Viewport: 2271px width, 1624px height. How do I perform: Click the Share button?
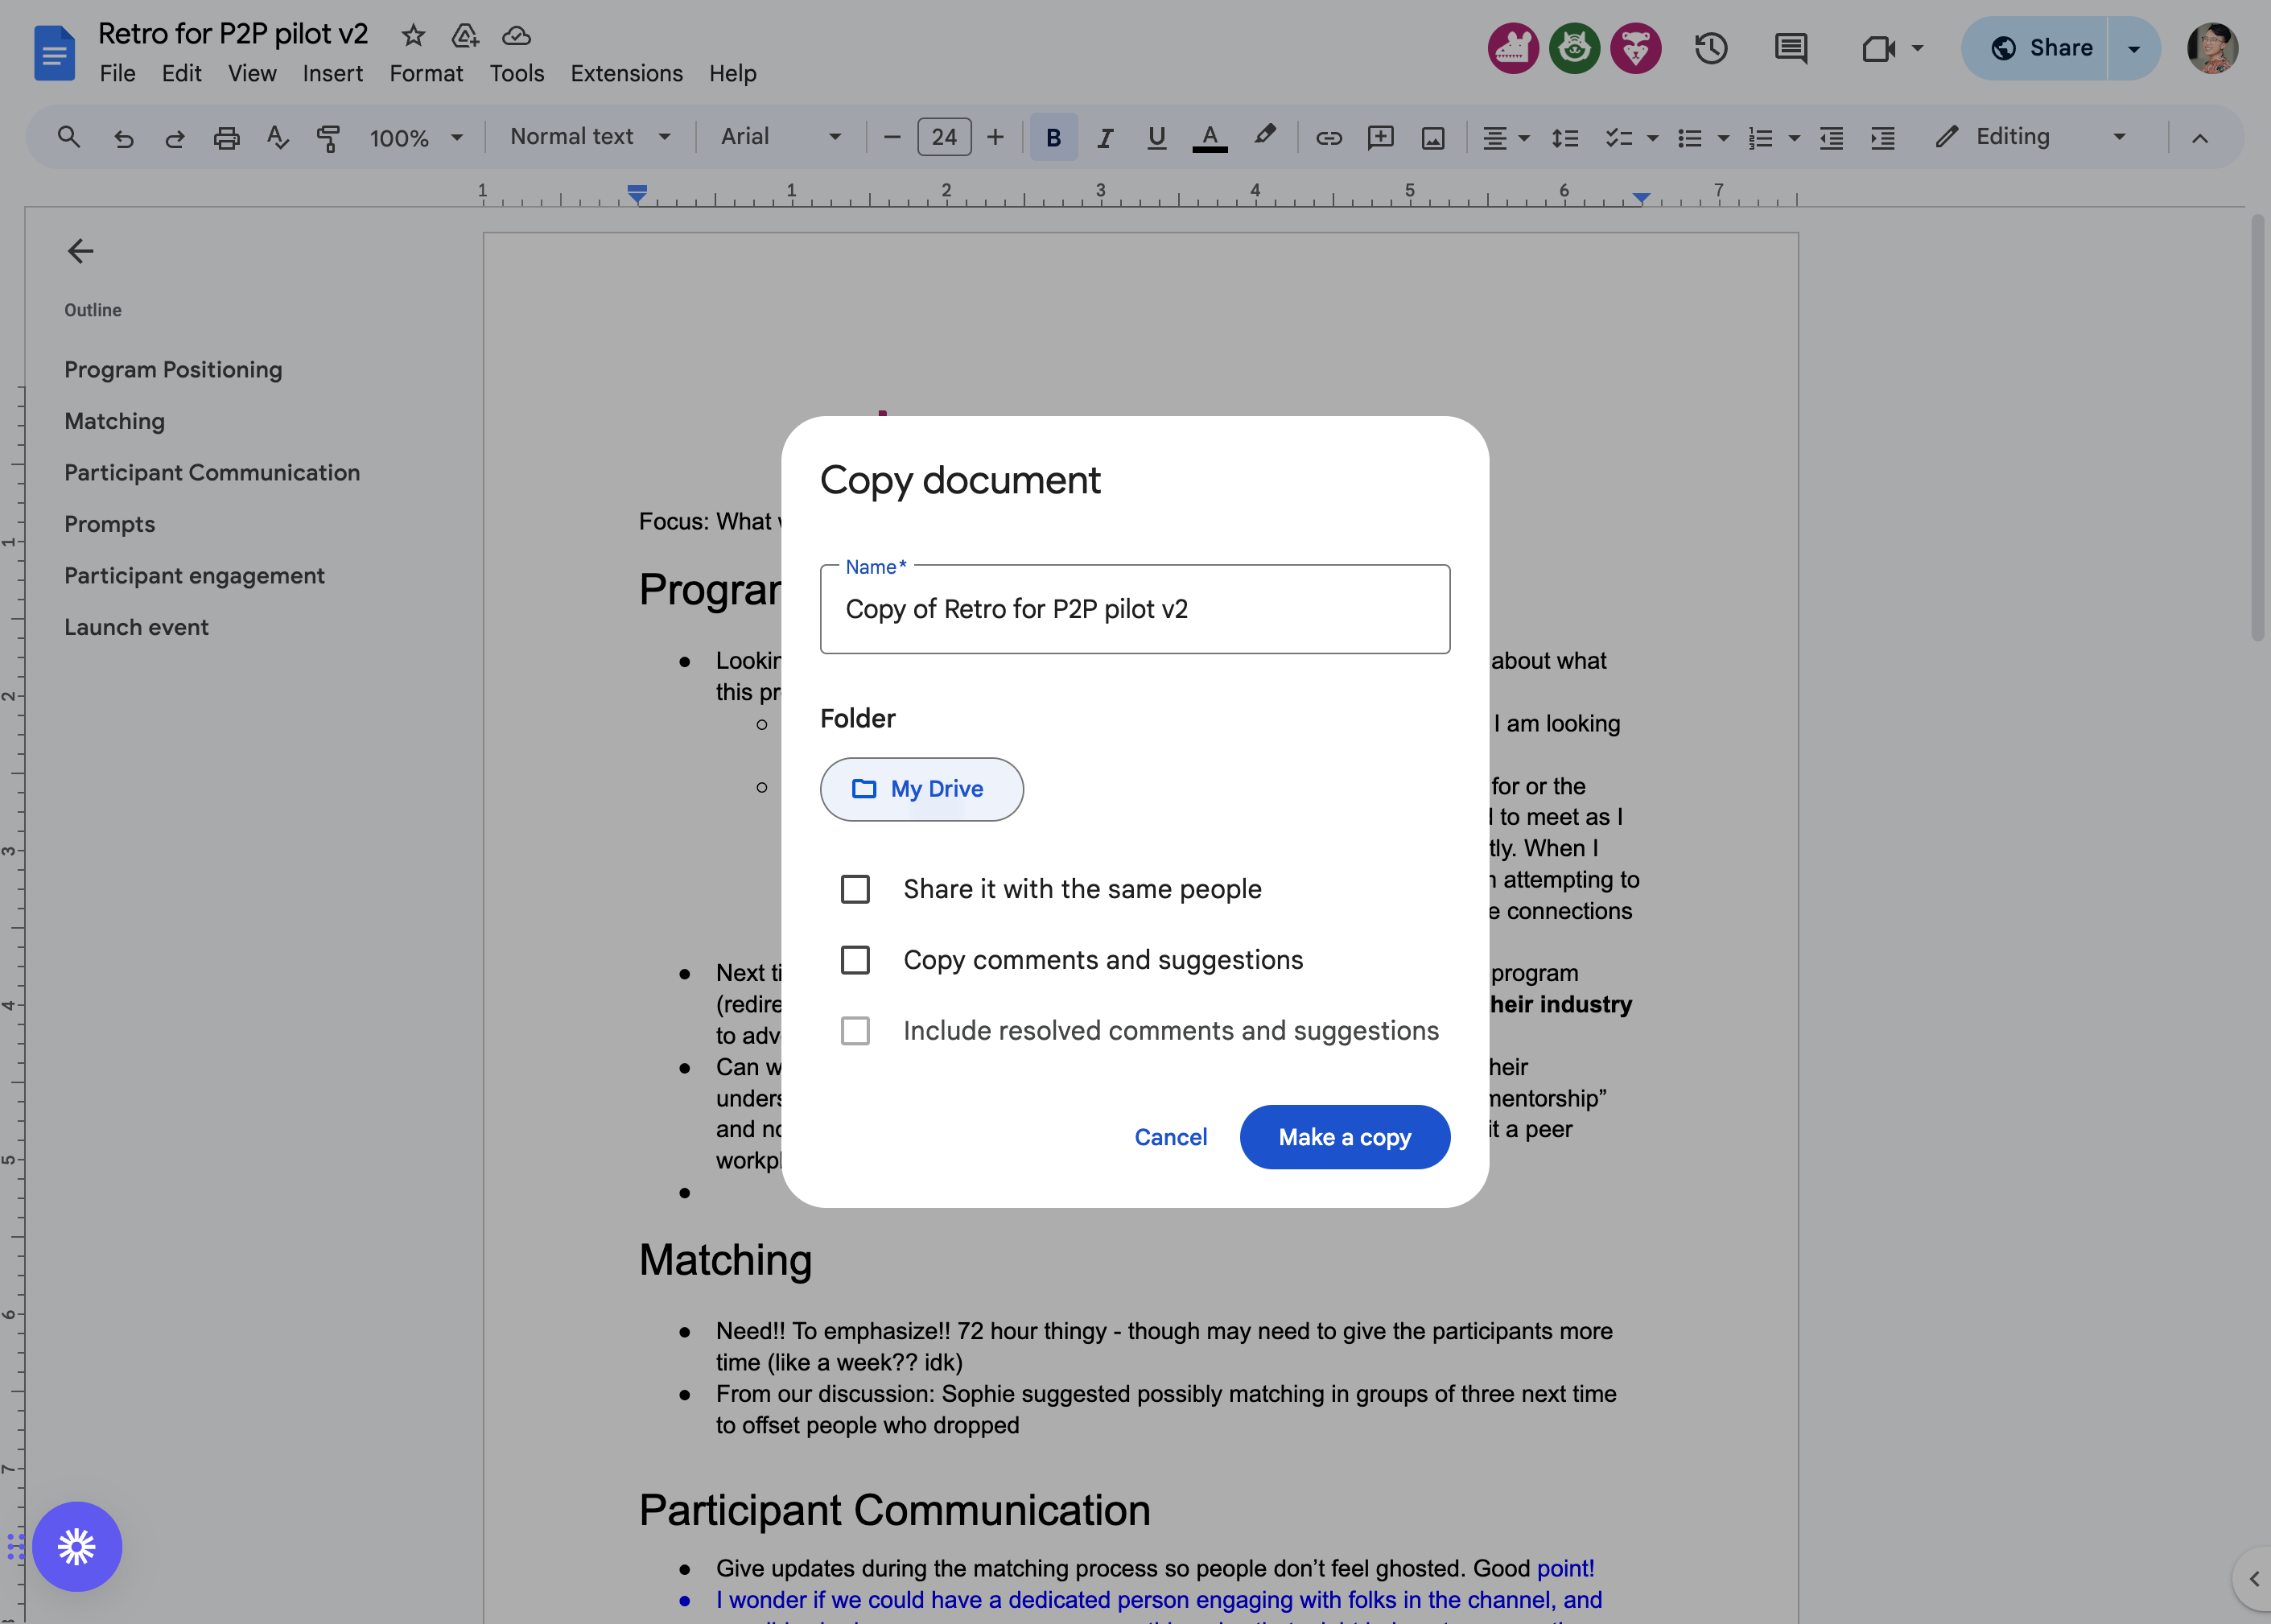(2035, 48)
